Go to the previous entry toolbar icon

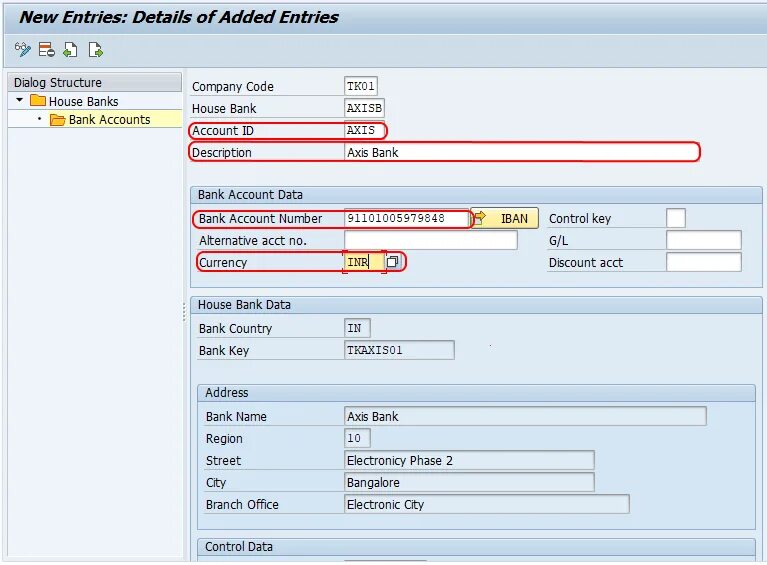coord(70,49)
